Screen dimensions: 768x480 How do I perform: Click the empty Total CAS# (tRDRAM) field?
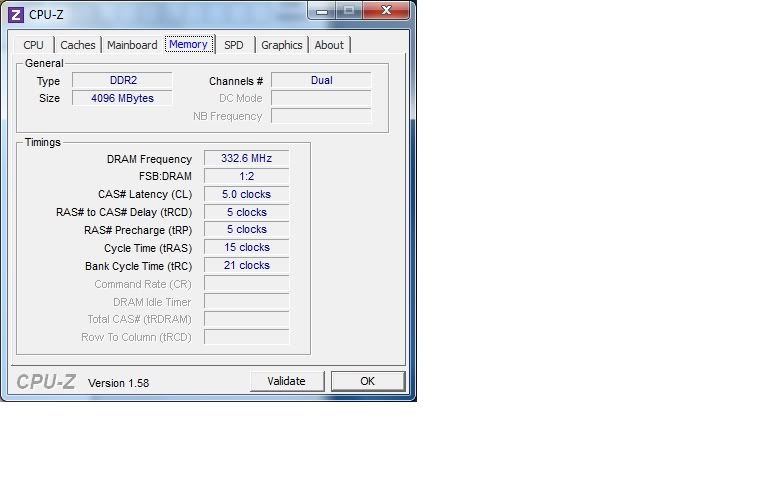[x=246, y=319]
